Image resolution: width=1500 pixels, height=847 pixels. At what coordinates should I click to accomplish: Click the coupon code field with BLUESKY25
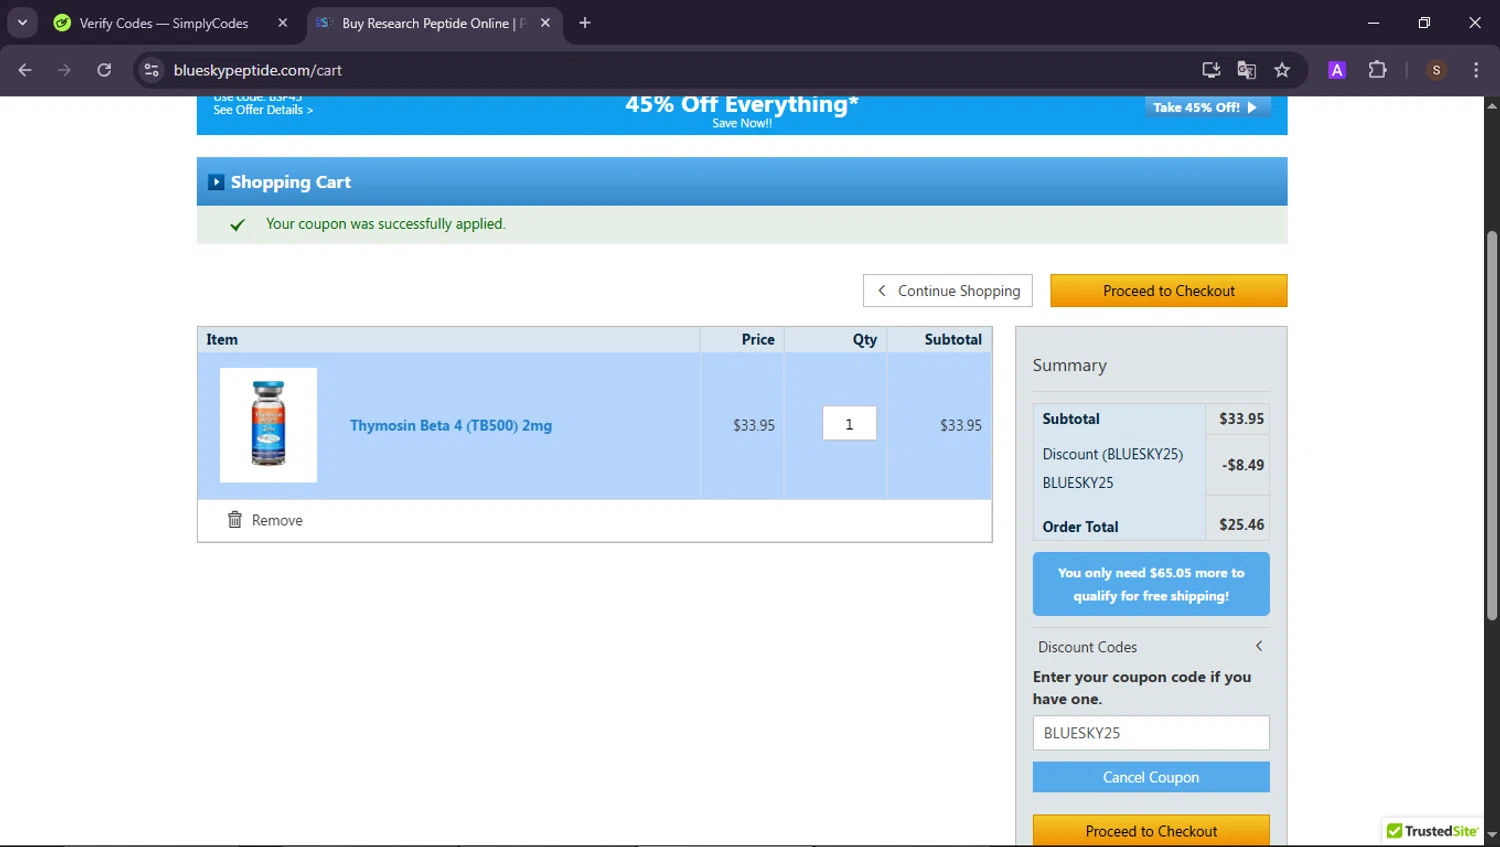[x=1151, y=733]
